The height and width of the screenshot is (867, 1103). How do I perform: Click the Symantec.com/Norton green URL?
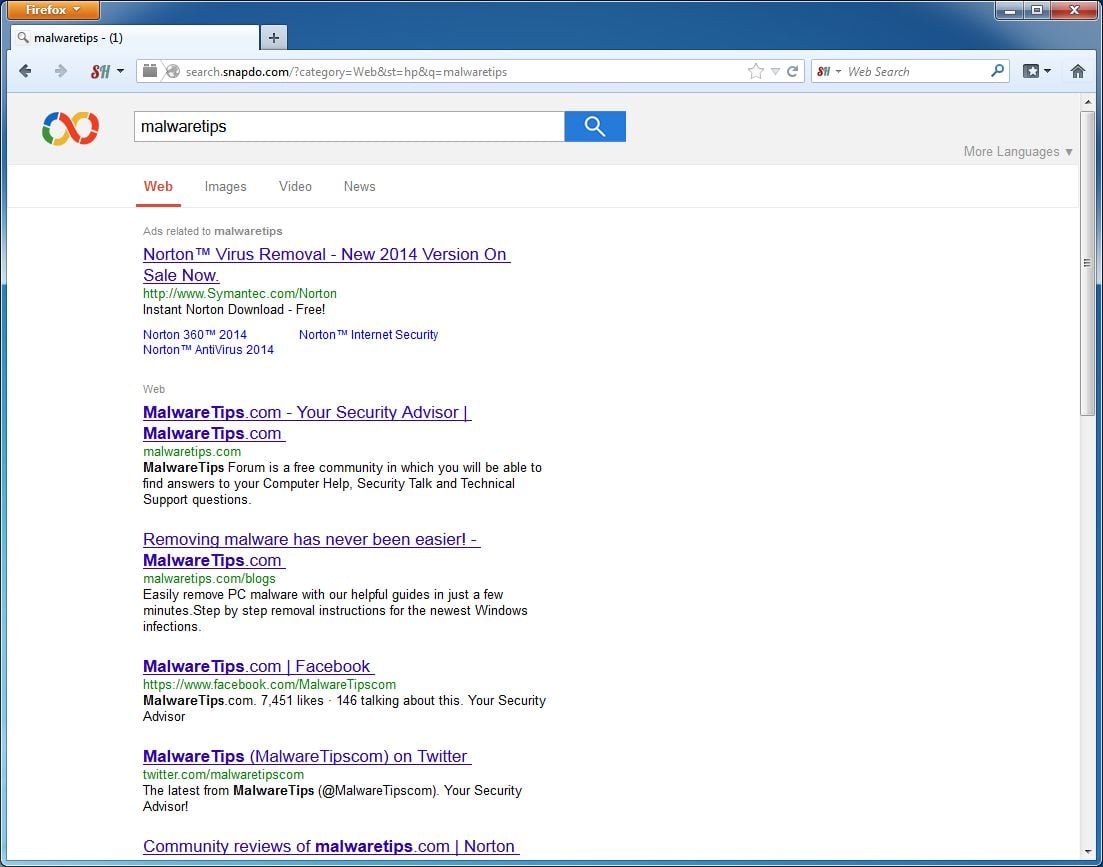[x=240, y=294]
